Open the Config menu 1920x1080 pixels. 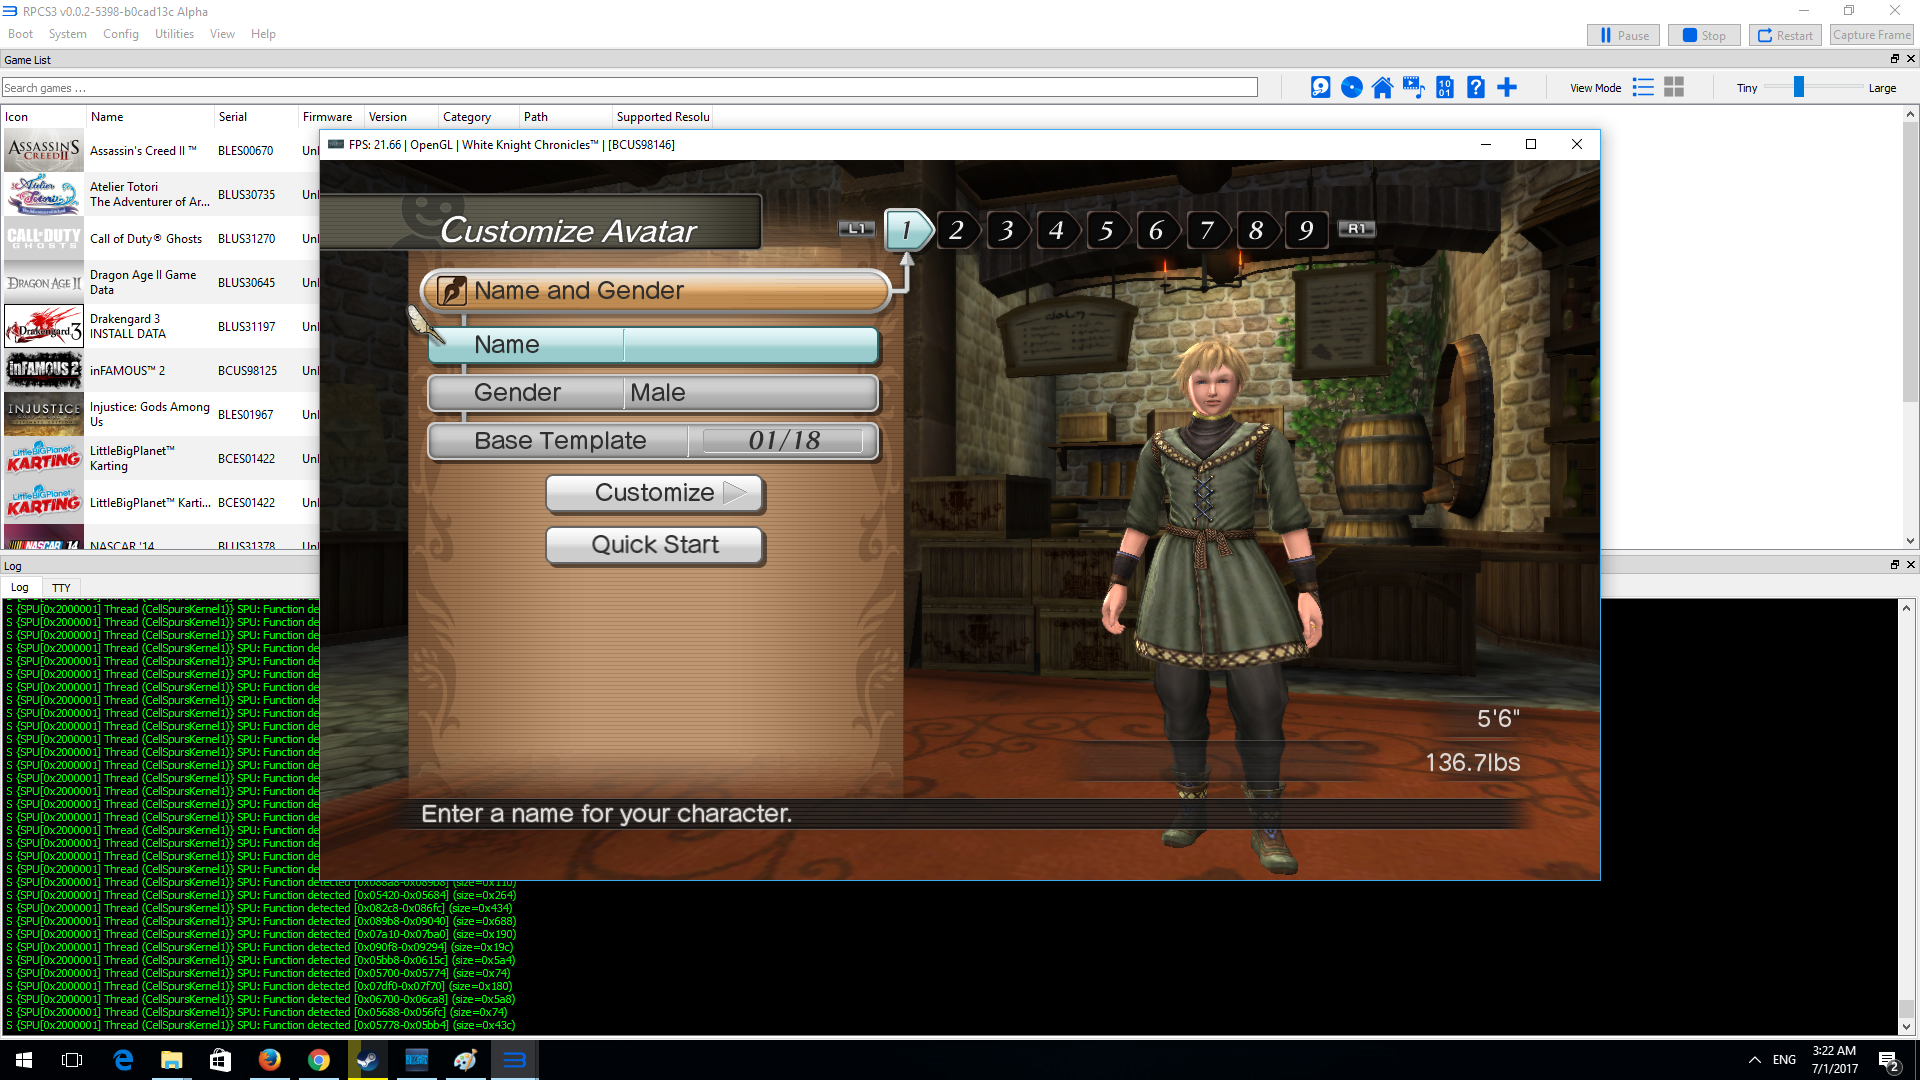tap(120, 34)
